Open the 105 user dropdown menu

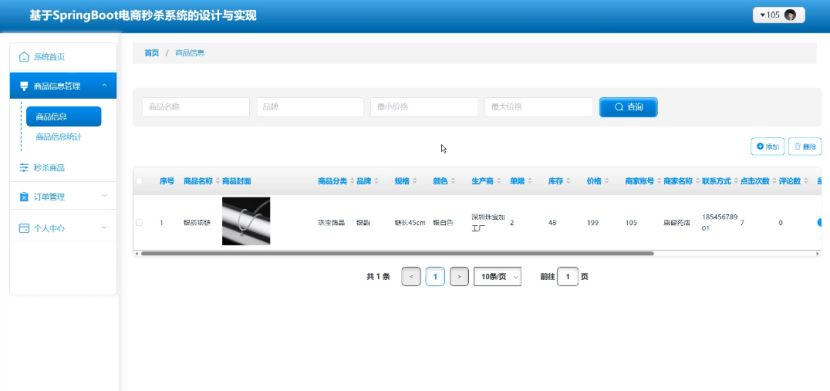click(779, 15)
